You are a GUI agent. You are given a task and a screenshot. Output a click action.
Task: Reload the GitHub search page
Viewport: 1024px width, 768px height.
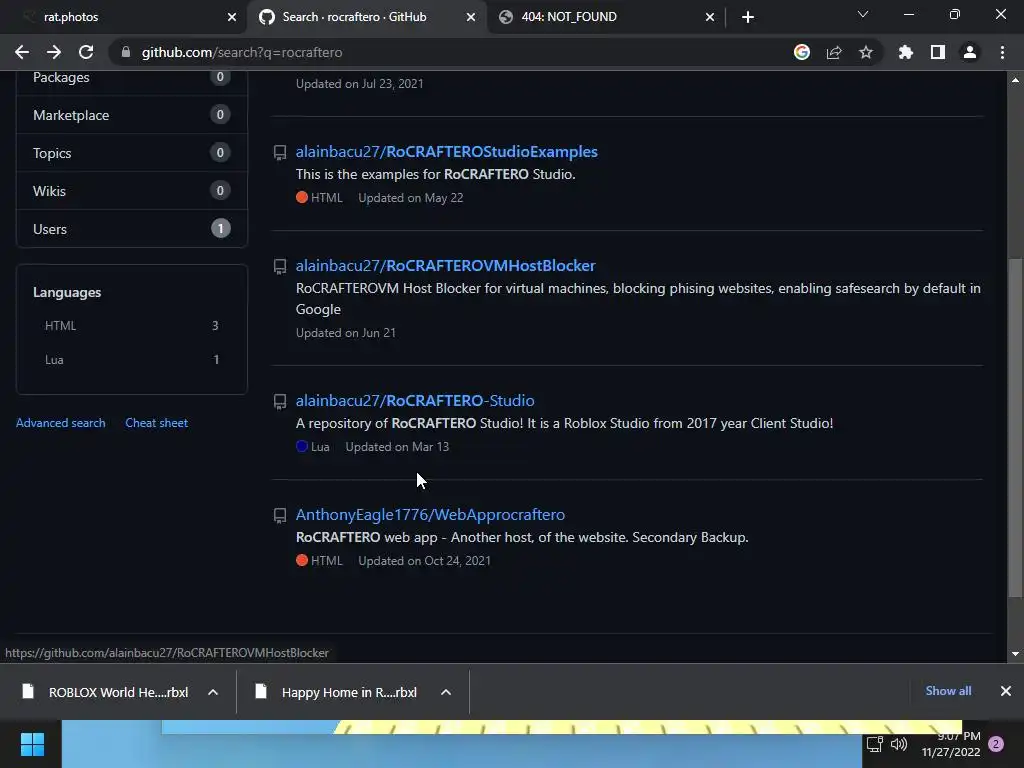click(x=86, y=52)
